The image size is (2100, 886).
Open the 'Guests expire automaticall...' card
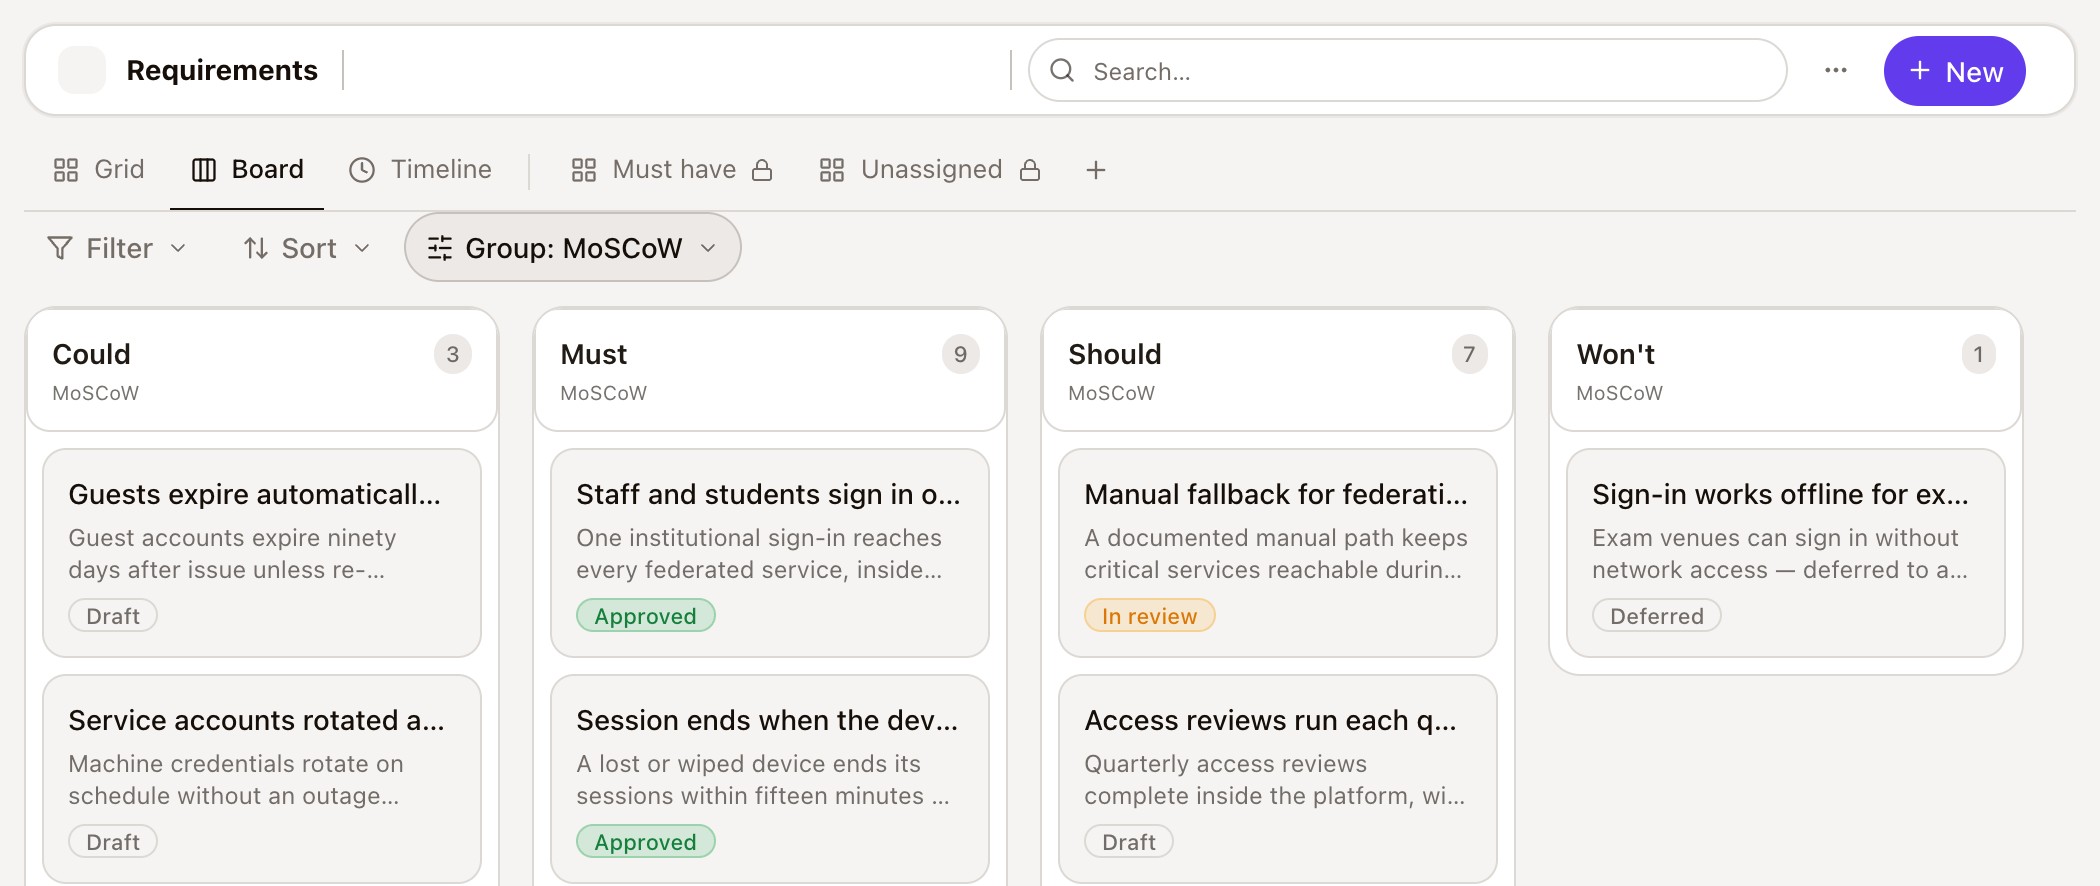[262, 553]
